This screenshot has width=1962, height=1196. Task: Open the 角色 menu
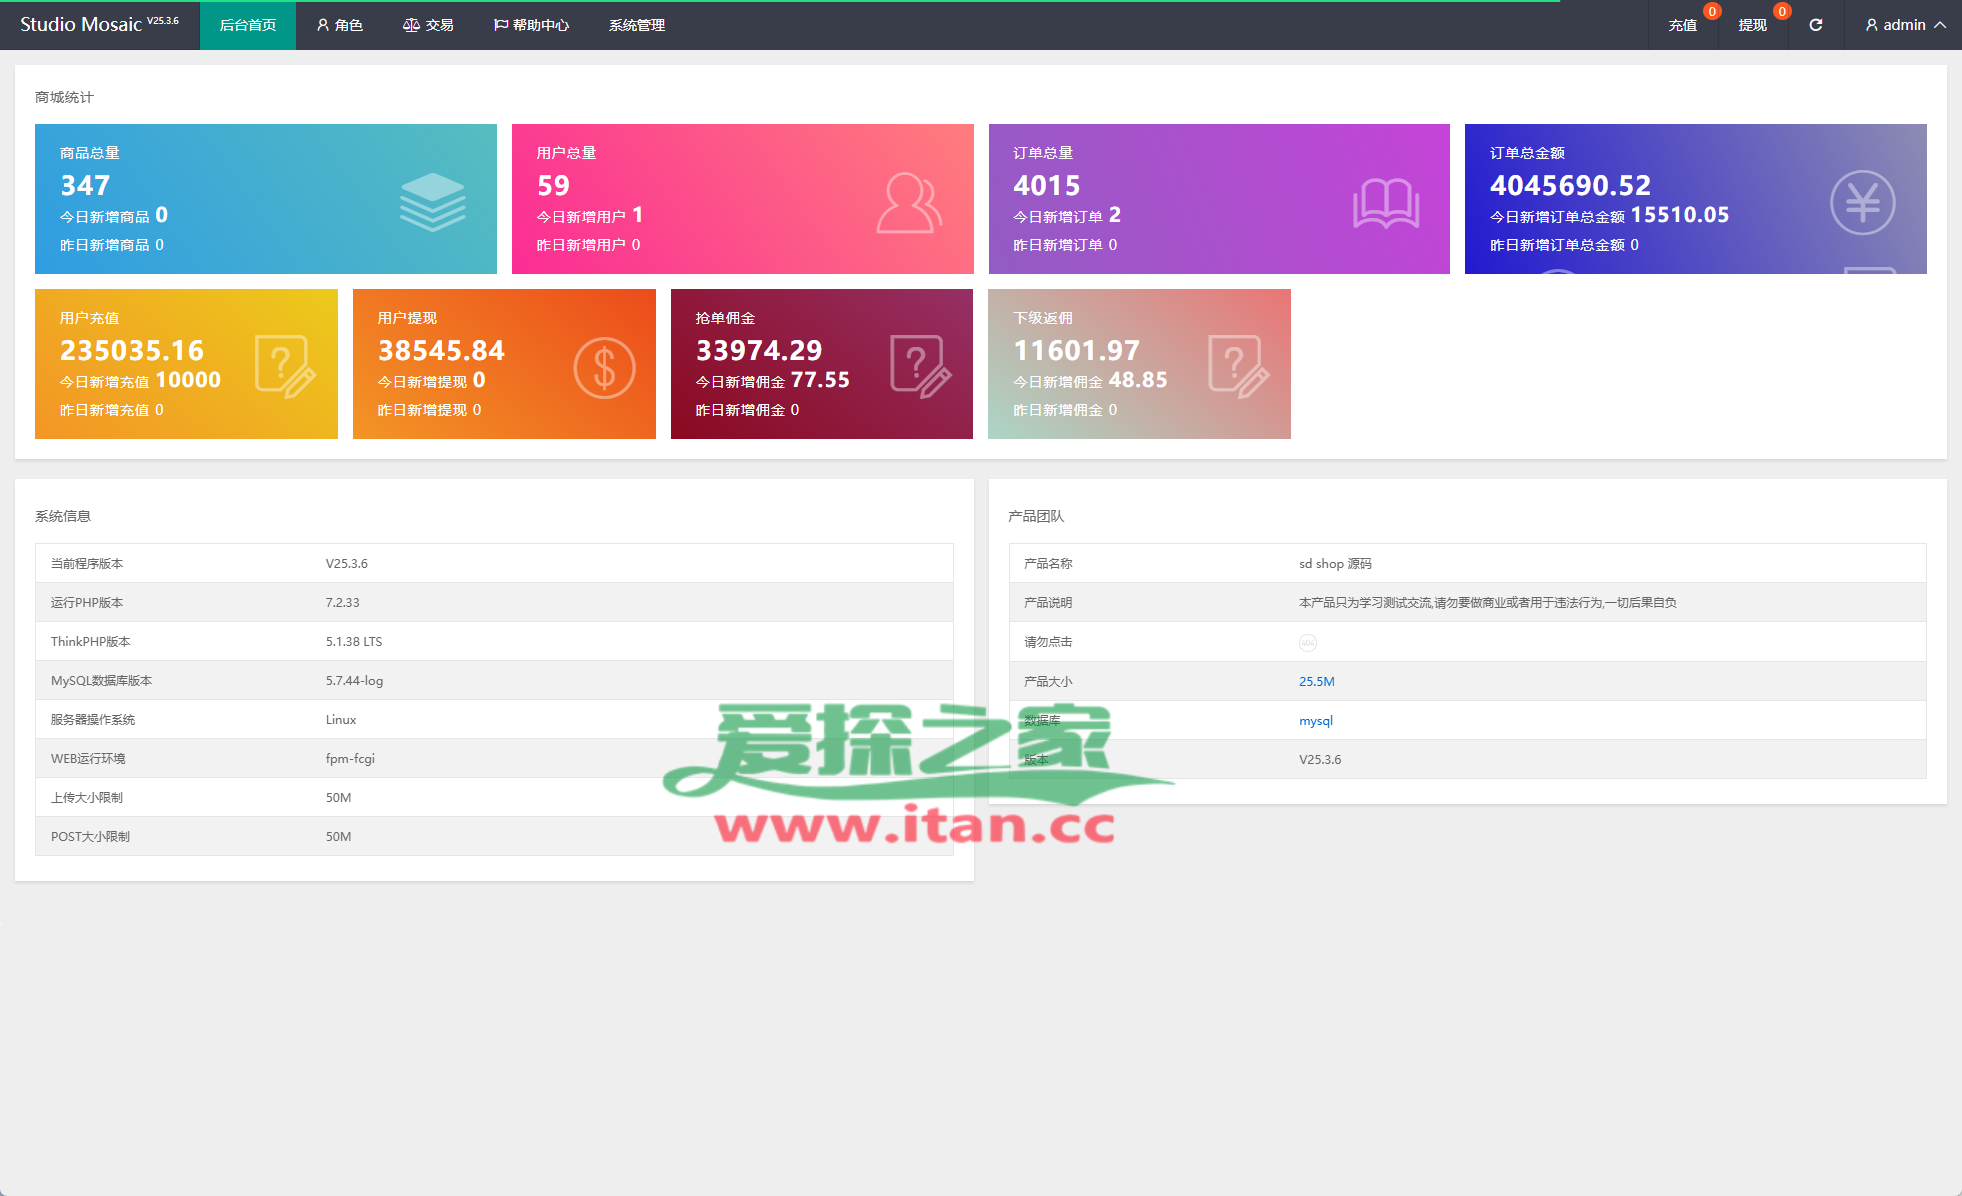pyautogui.click(x=339, y=25)
